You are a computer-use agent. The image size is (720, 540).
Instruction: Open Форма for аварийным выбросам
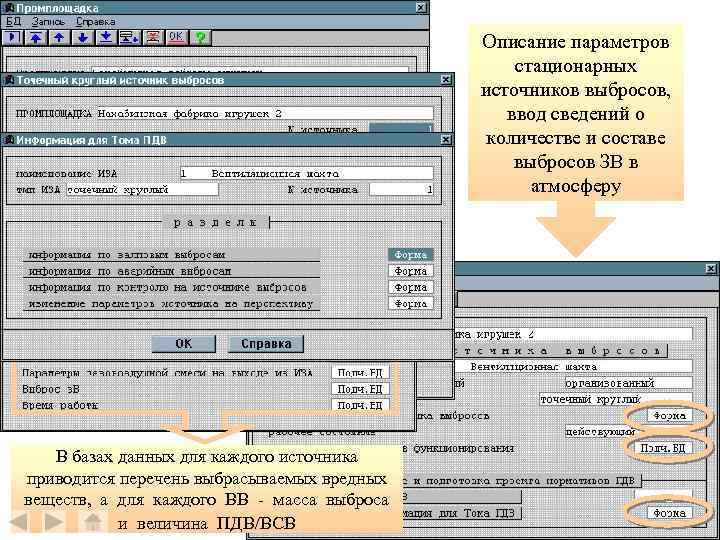coord(411,271)
